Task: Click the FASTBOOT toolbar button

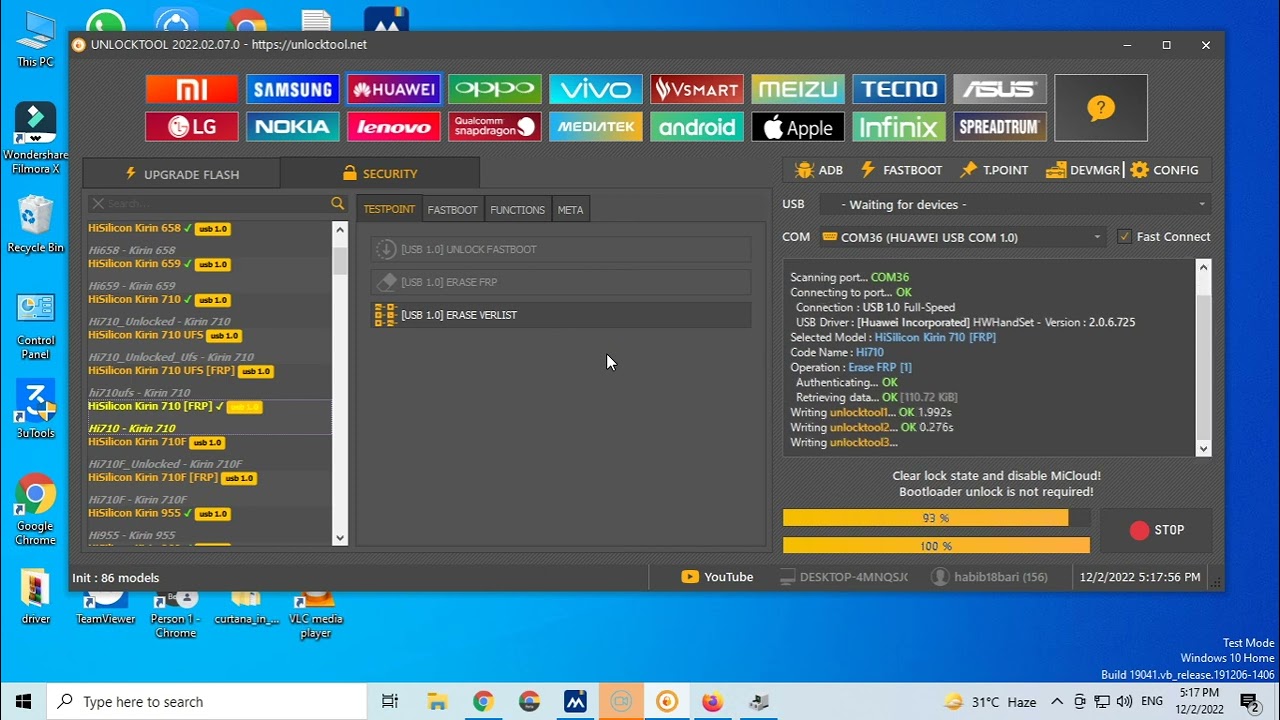Action: tap(901, 170)
